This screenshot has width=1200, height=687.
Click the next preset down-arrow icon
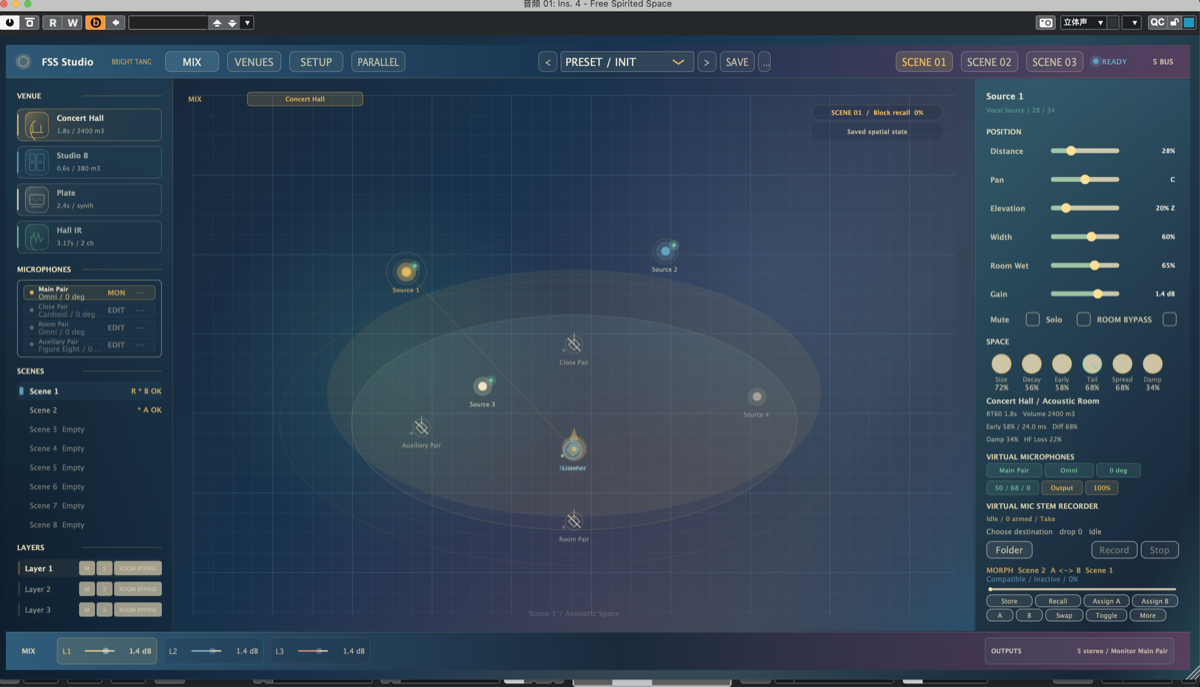click(x=232, y=22)
